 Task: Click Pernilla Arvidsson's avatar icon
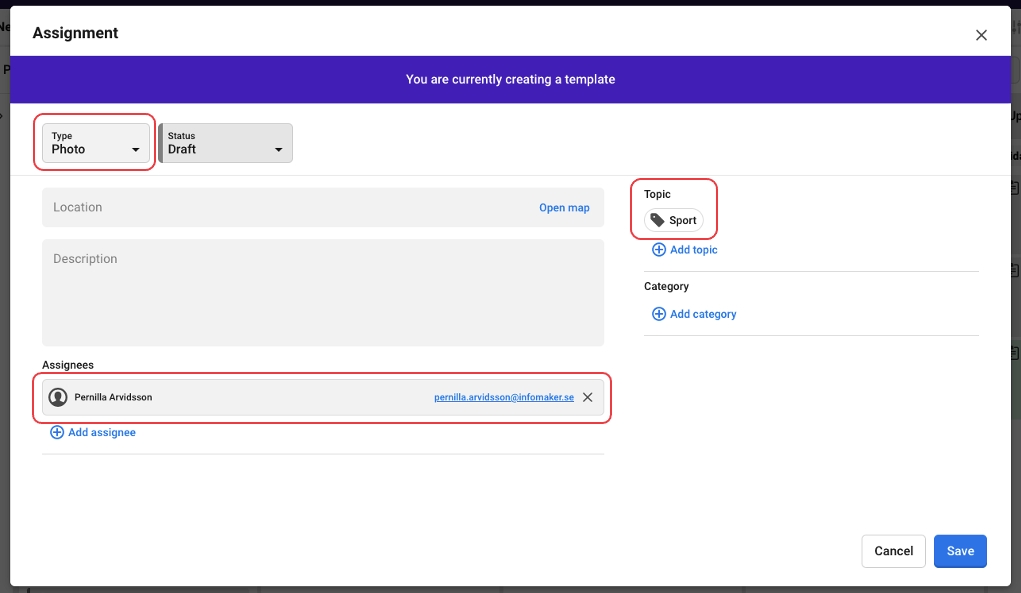point(58,397)
